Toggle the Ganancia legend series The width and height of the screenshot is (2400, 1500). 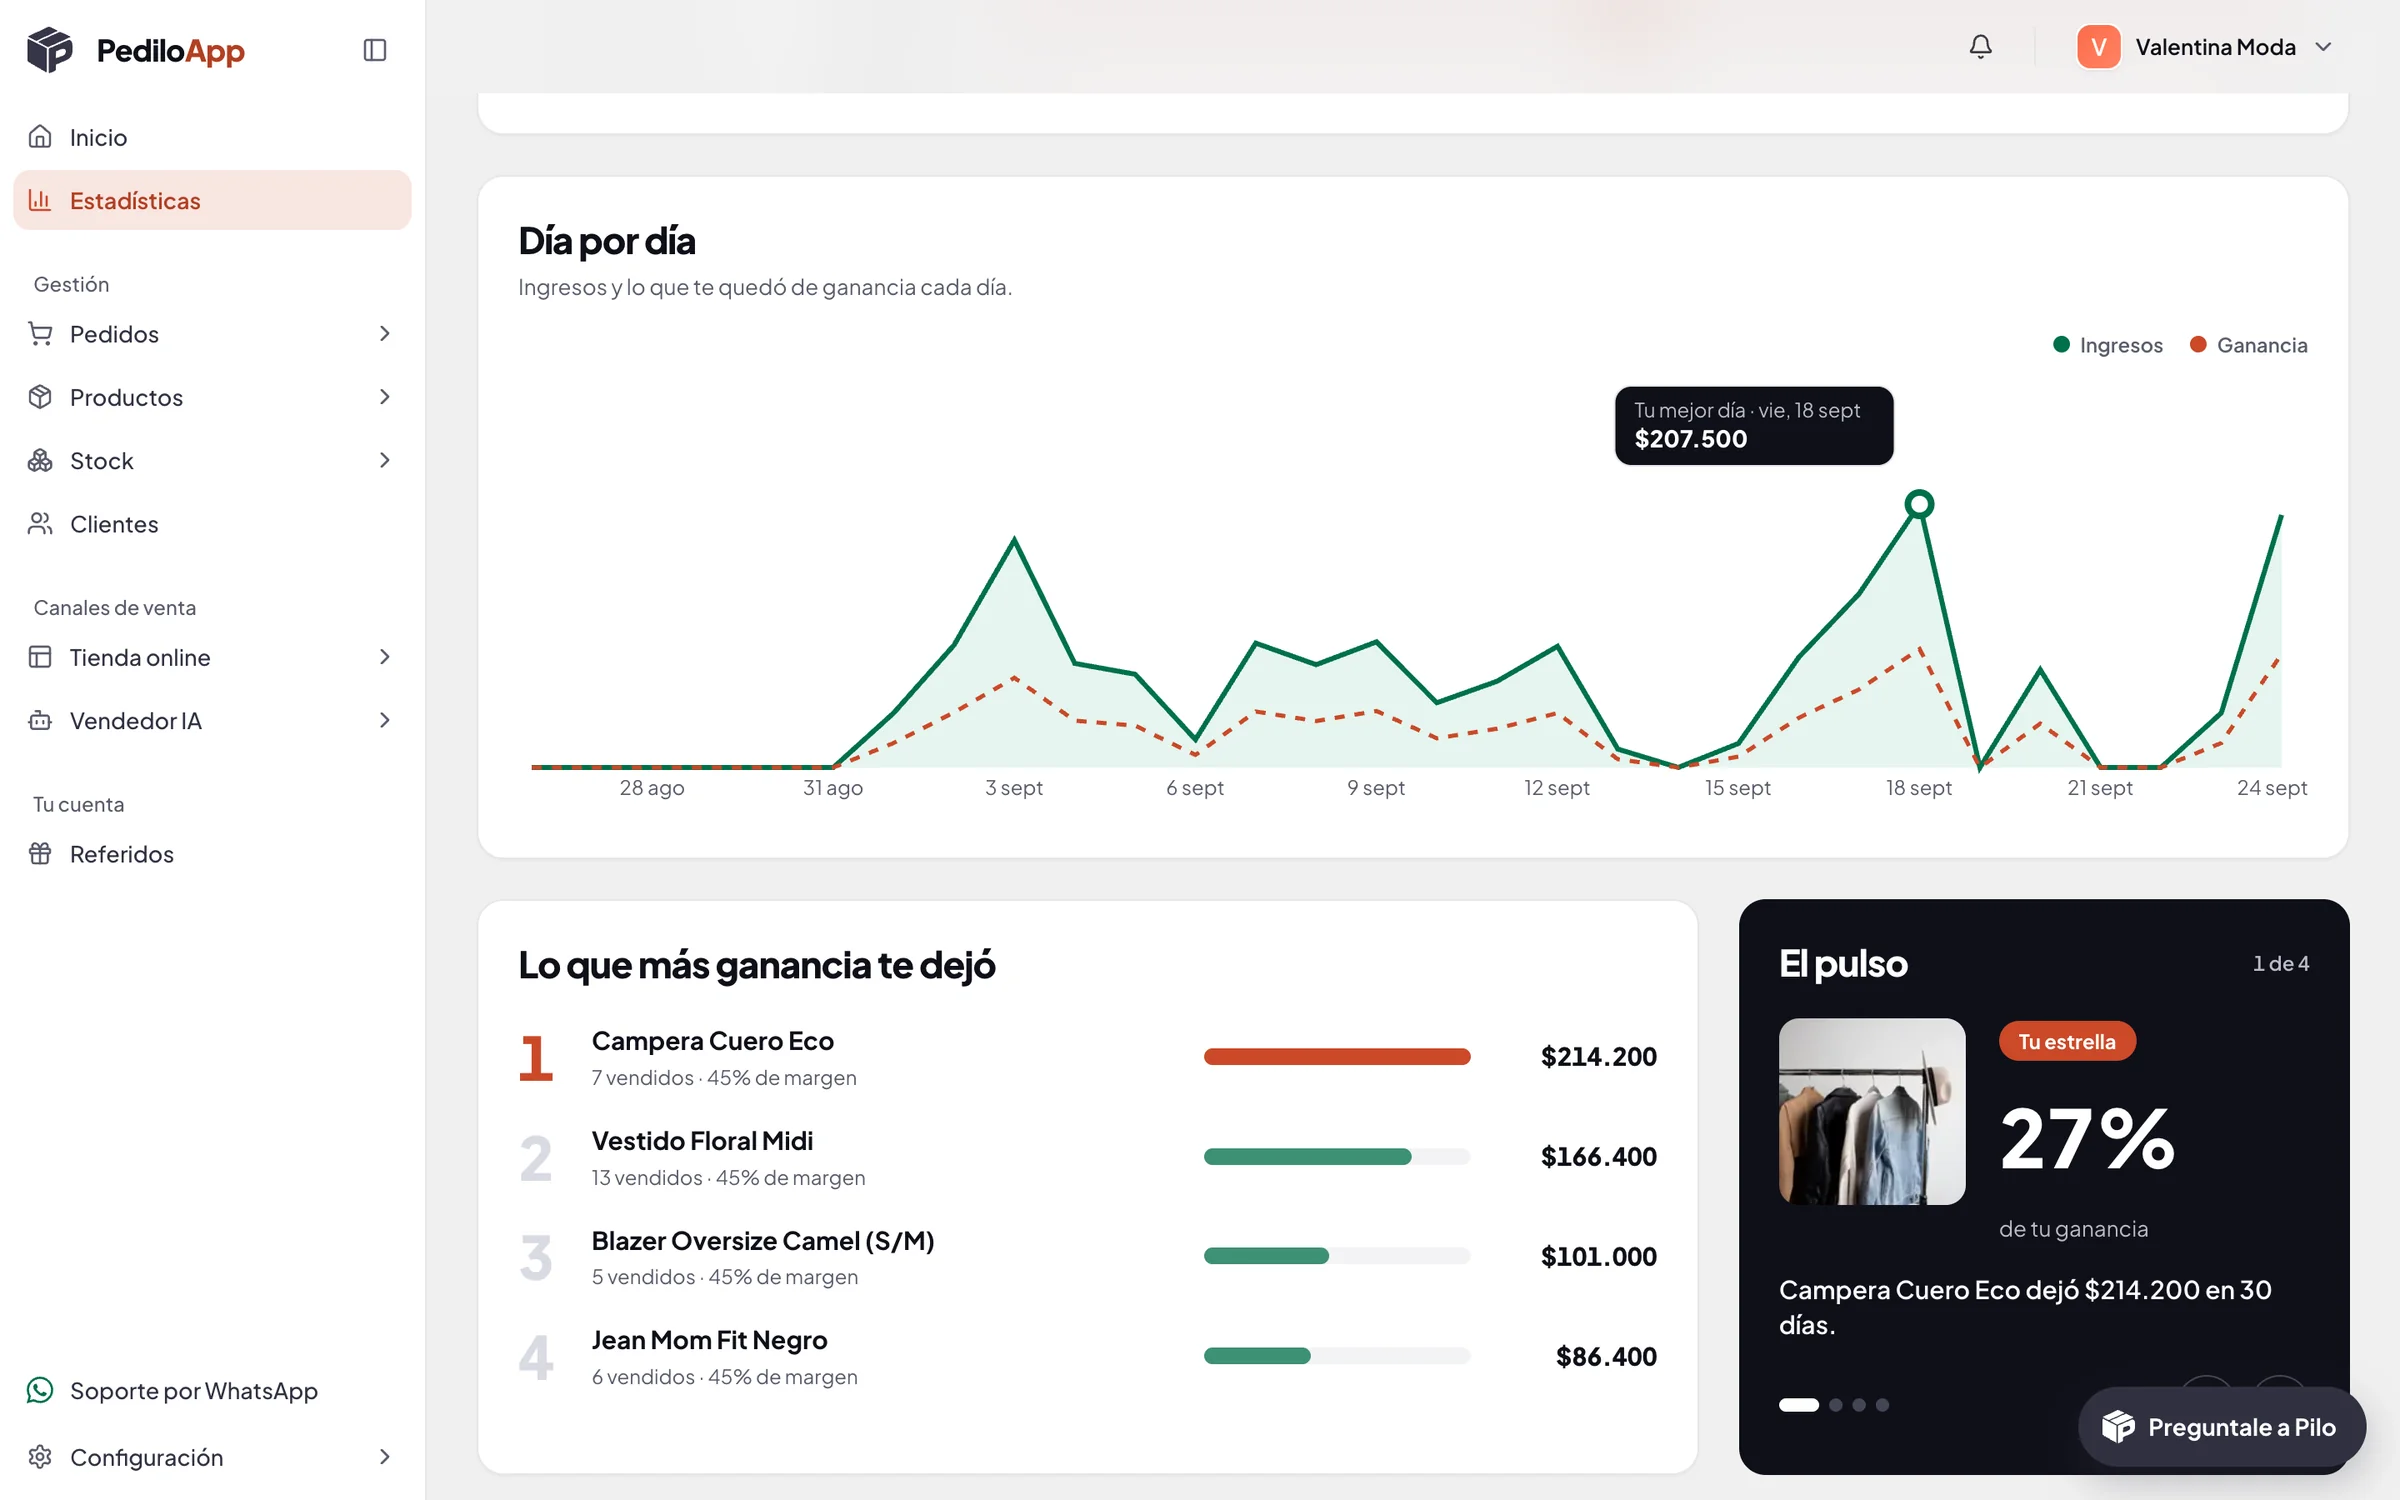click(x=2248, y=345)
